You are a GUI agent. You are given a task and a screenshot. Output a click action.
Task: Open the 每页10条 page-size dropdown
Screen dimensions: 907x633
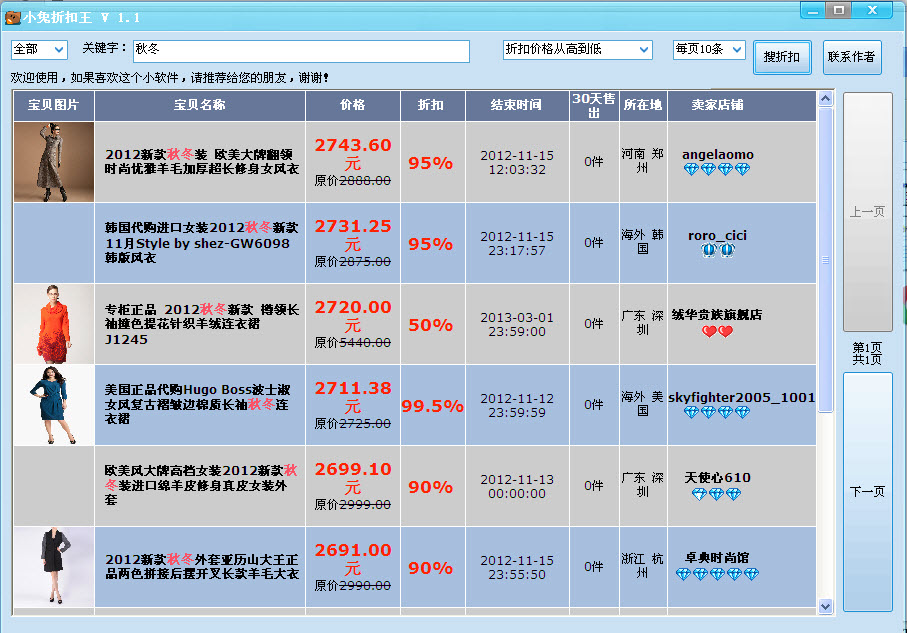coord(709,50)
